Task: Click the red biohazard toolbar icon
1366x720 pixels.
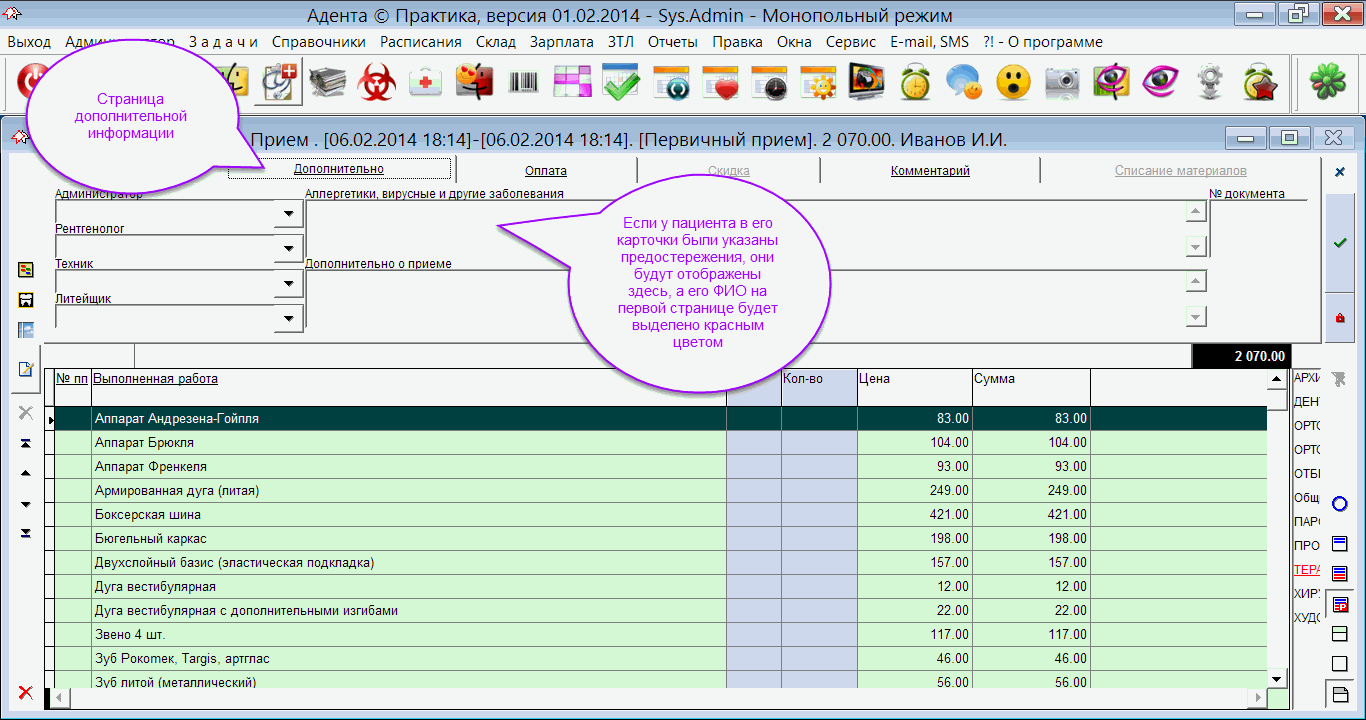Action: 377,82
